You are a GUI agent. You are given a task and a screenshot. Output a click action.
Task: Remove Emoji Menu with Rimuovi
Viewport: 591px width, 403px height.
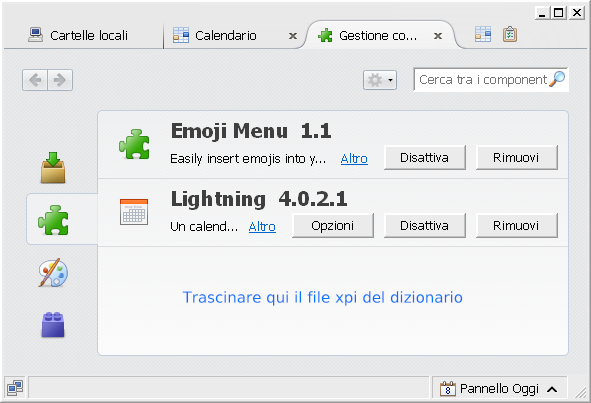(x=516, y=158)
